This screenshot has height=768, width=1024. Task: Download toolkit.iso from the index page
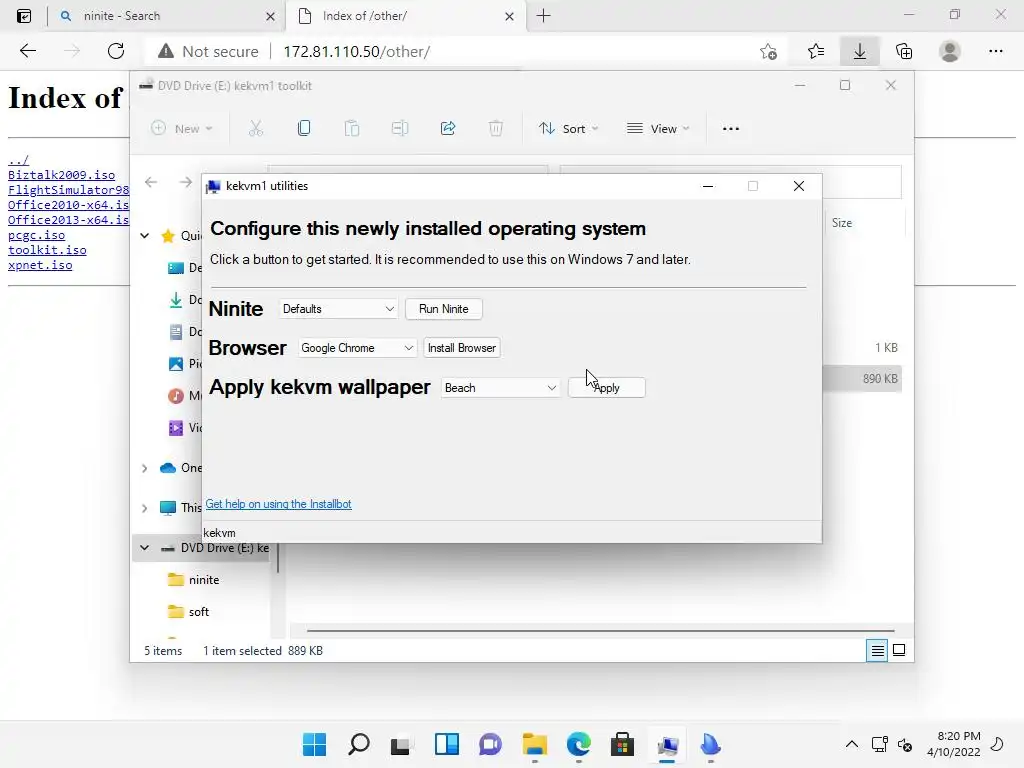(47, 250)
